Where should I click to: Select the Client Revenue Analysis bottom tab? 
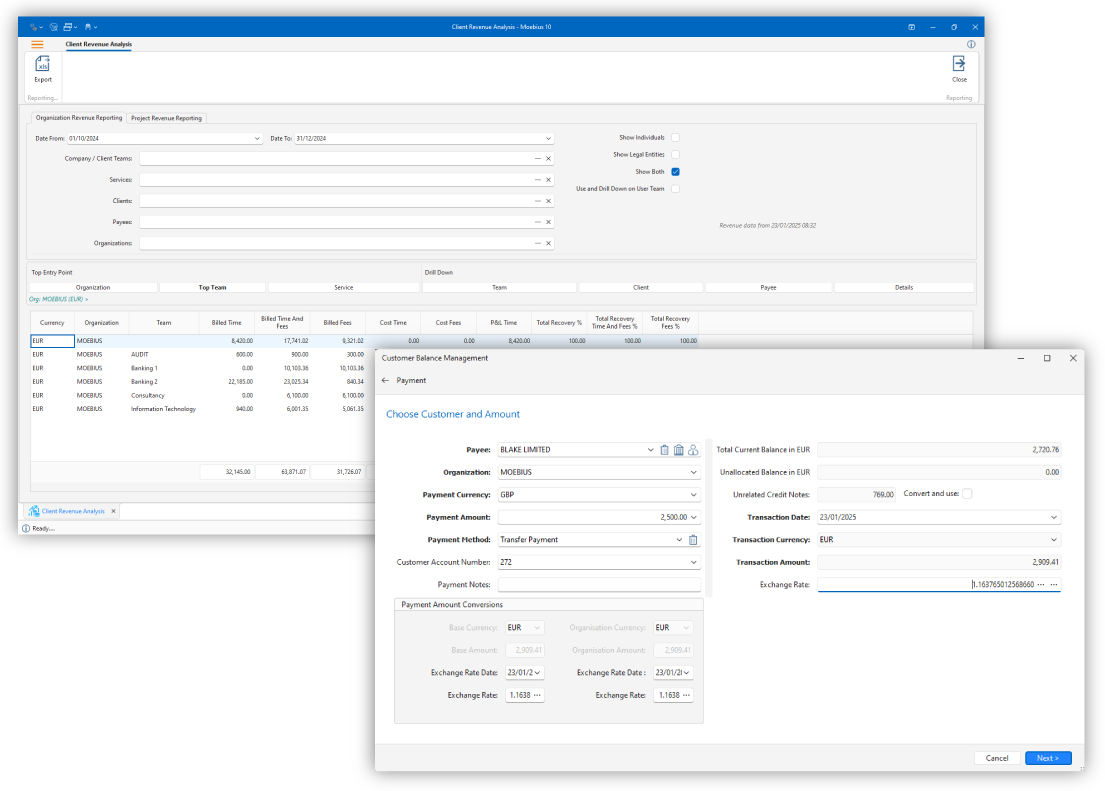tap(72, 511)
